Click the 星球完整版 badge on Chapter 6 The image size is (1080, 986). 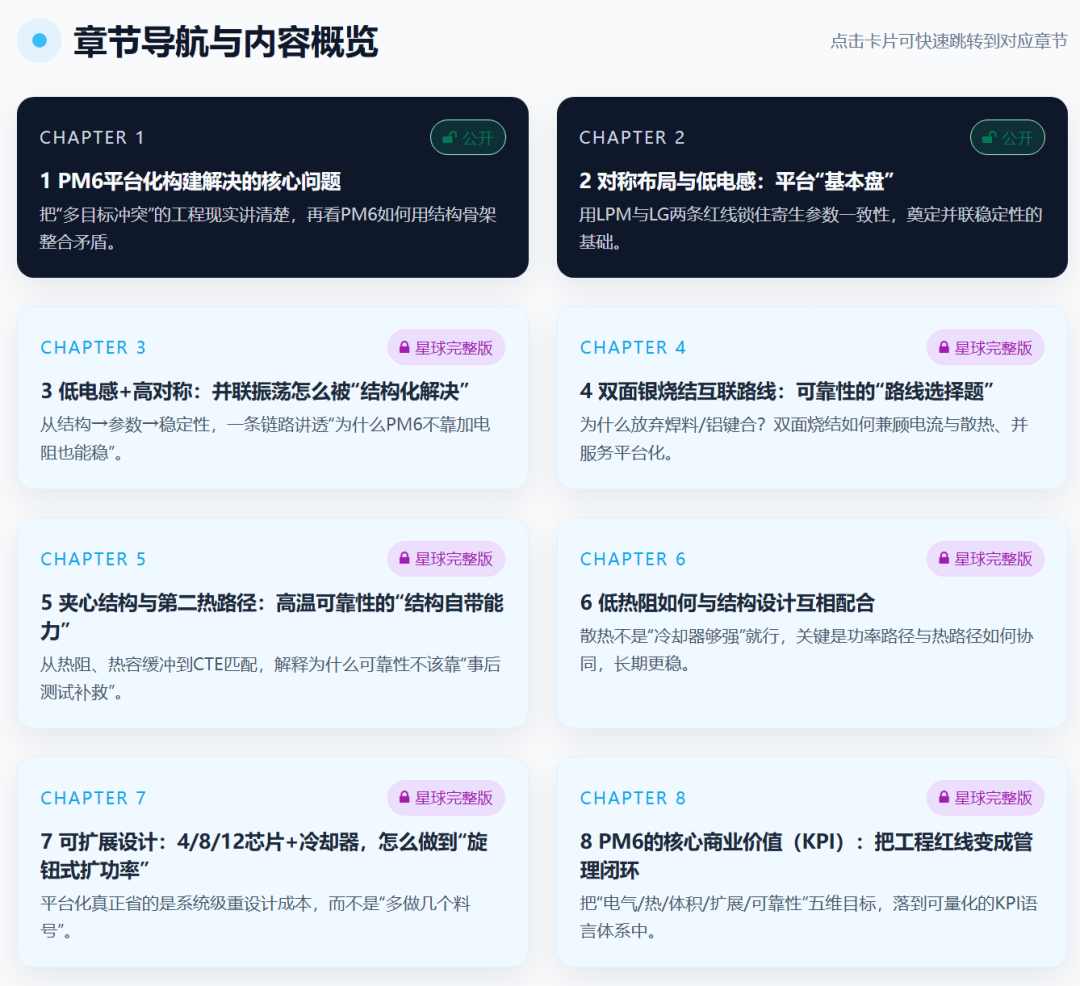(985, 559)
